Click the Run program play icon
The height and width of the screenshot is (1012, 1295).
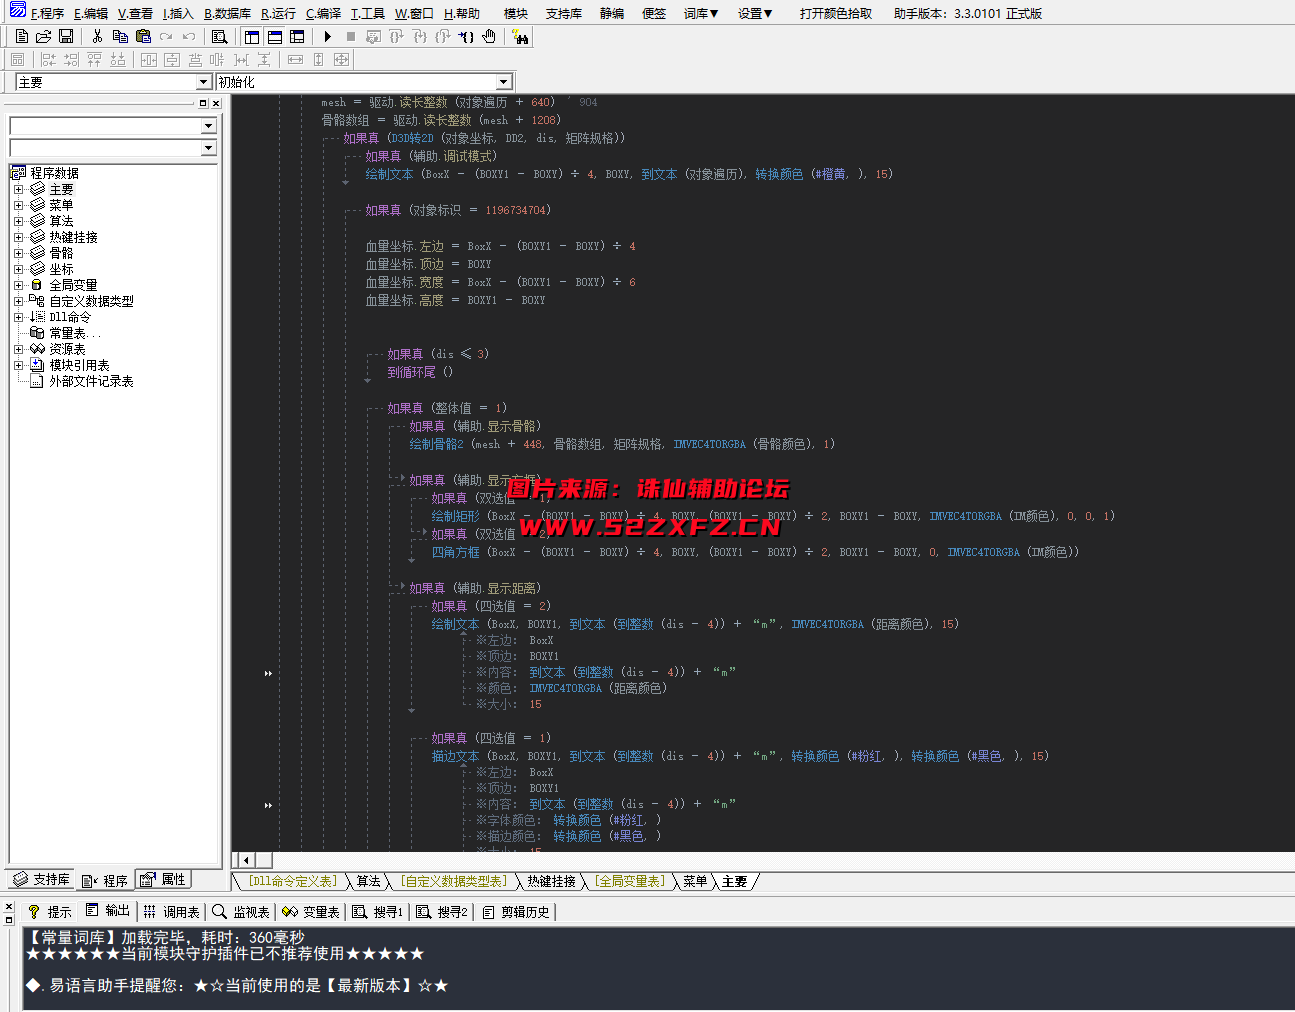(327, 37)
